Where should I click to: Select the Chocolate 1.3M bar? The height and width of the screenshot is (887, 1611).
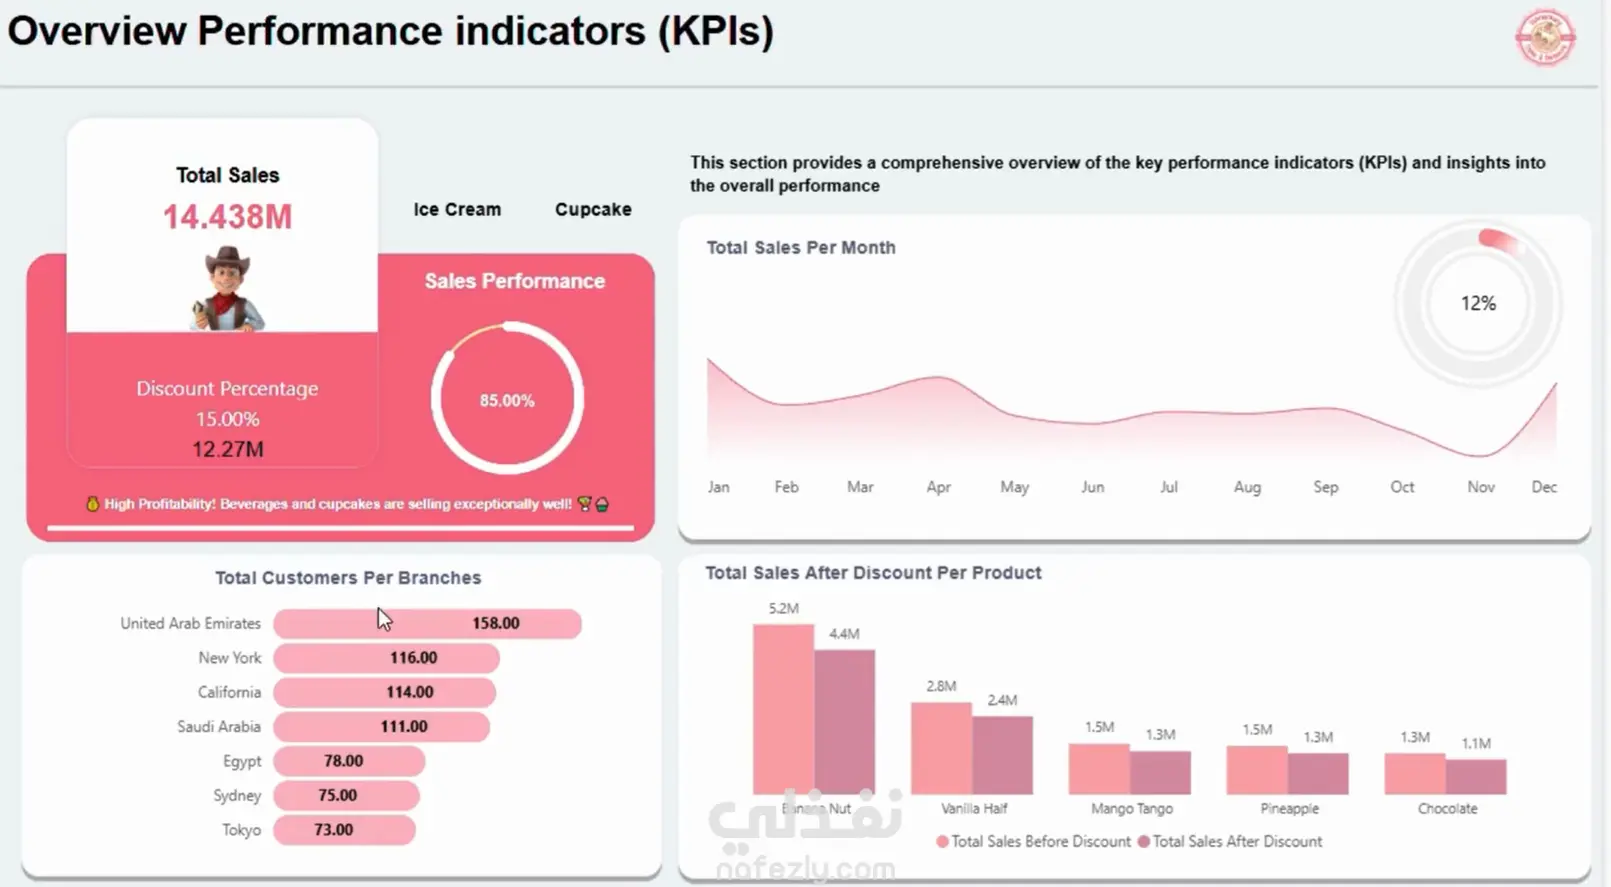pyautogui.click(x=1414, y=774)
